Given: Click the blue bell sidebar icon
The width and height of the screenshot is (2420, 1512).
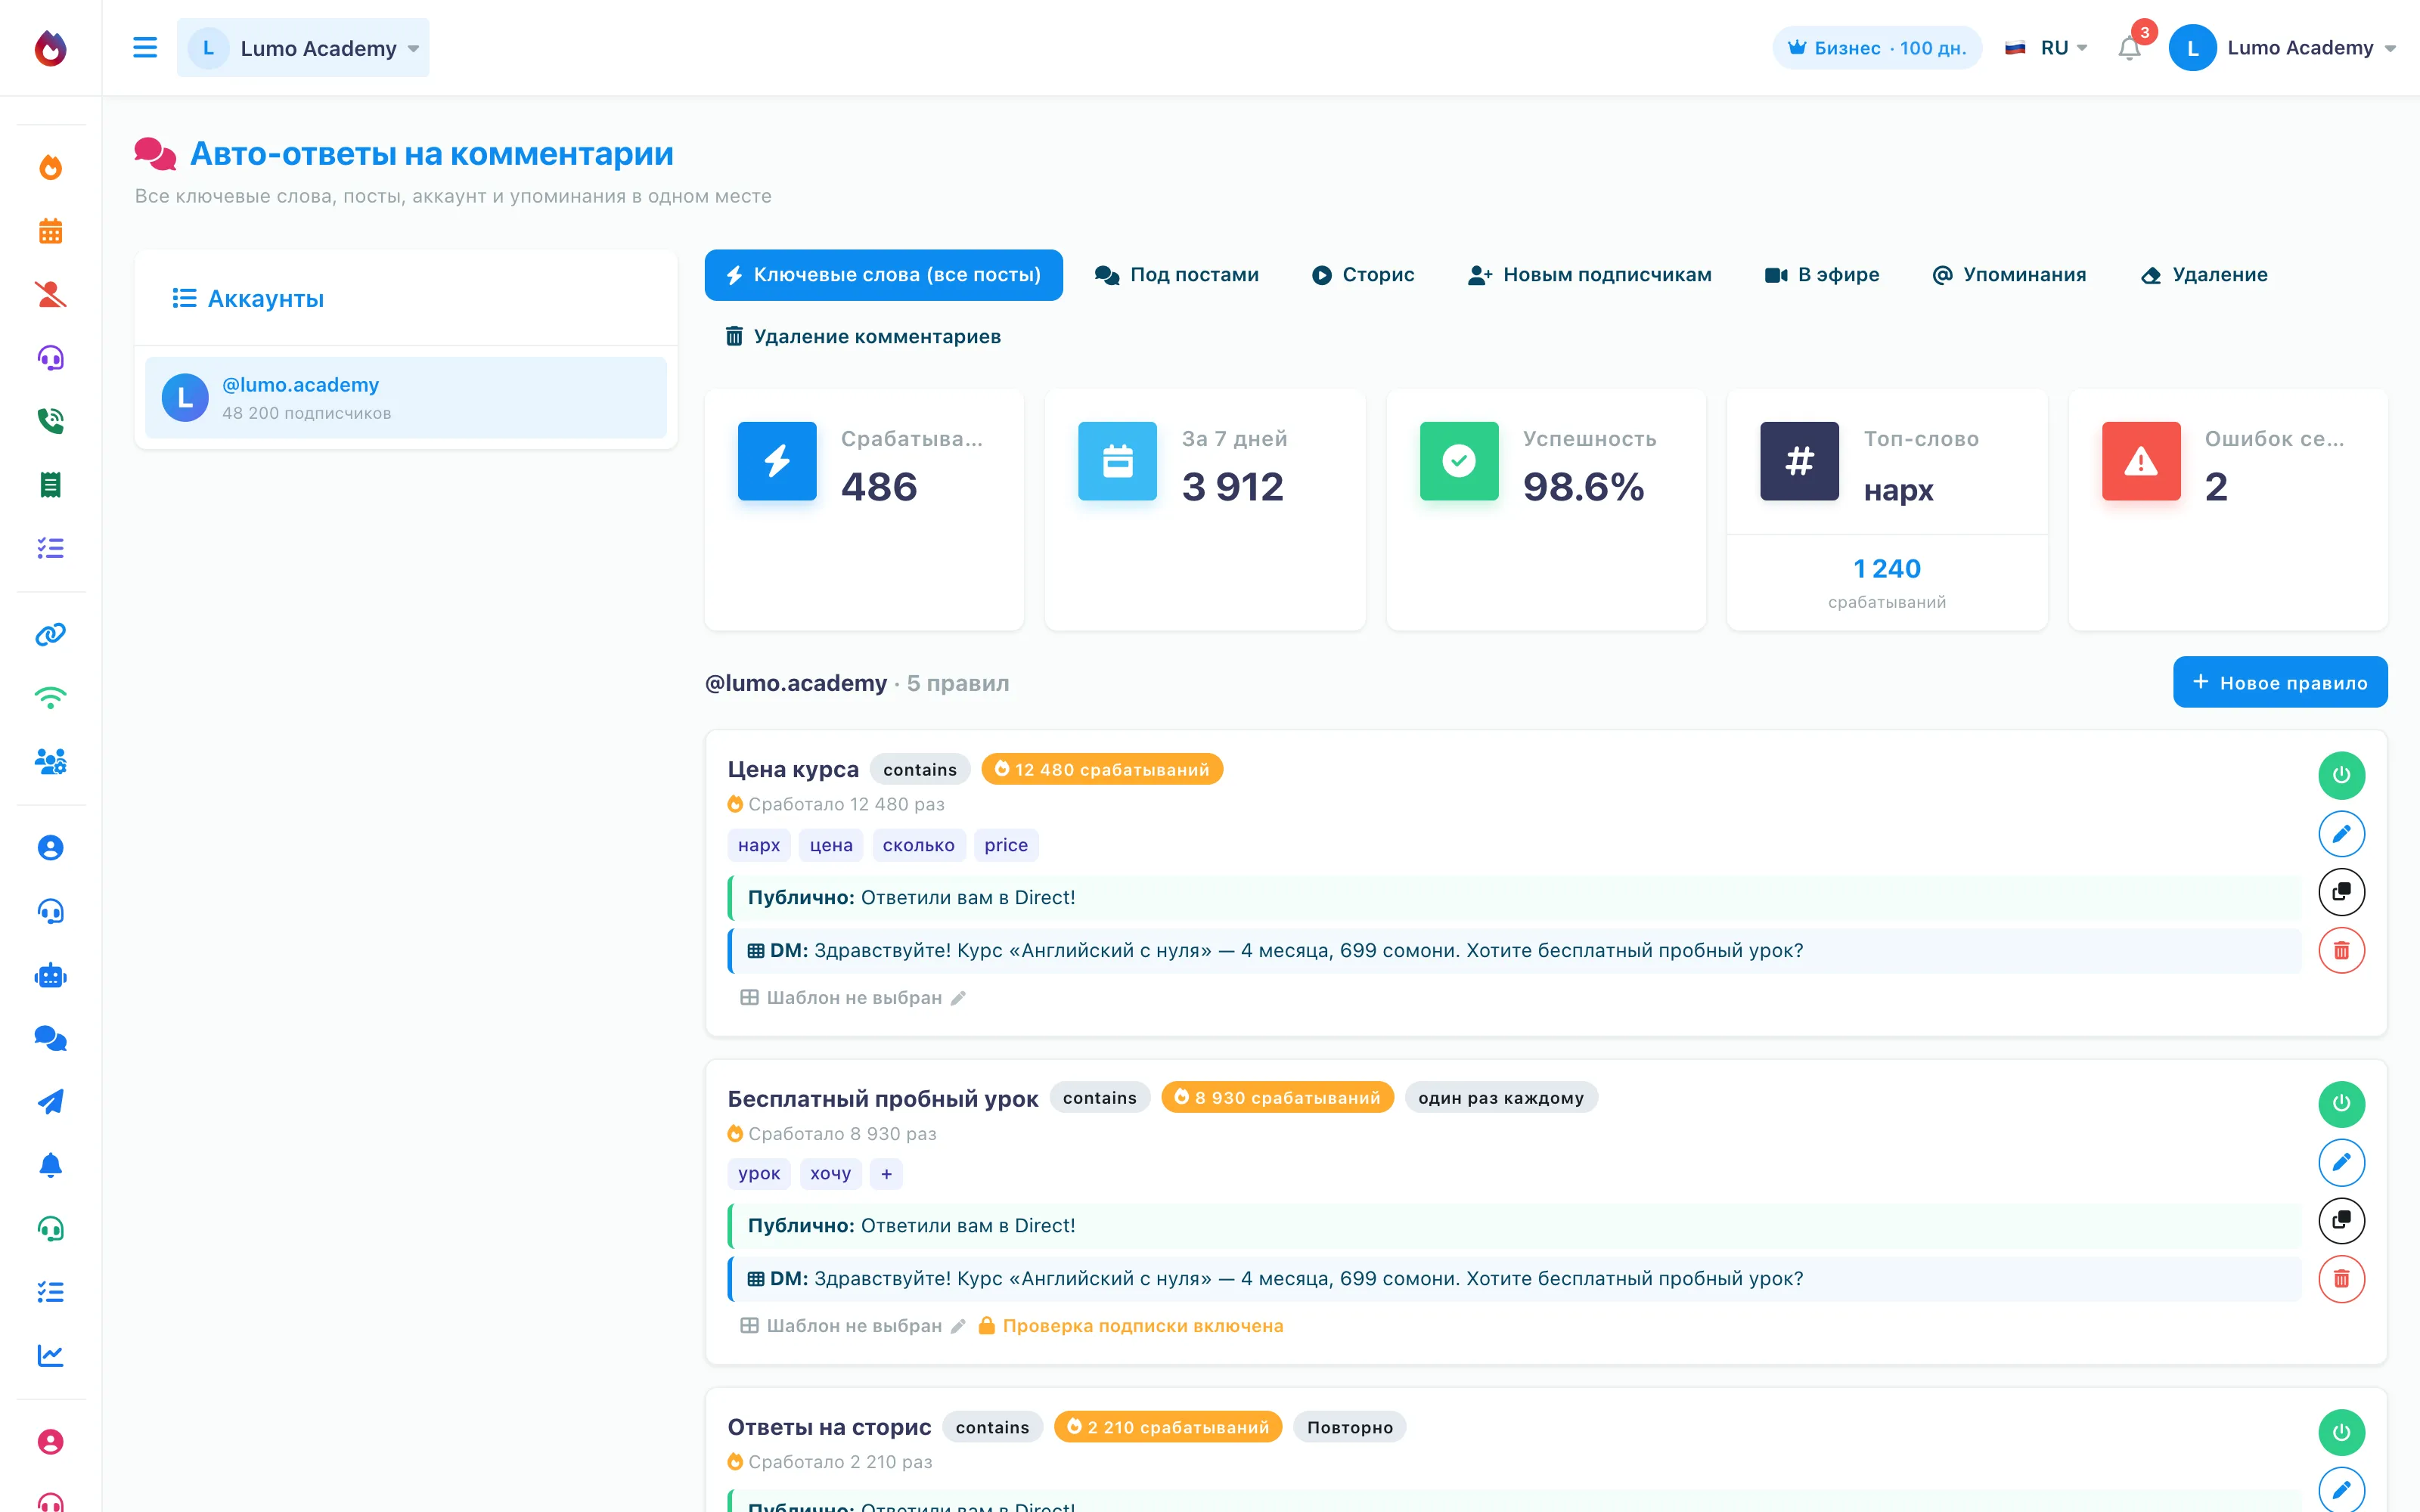Looking at the screenshot, I should click(51, 1165).
